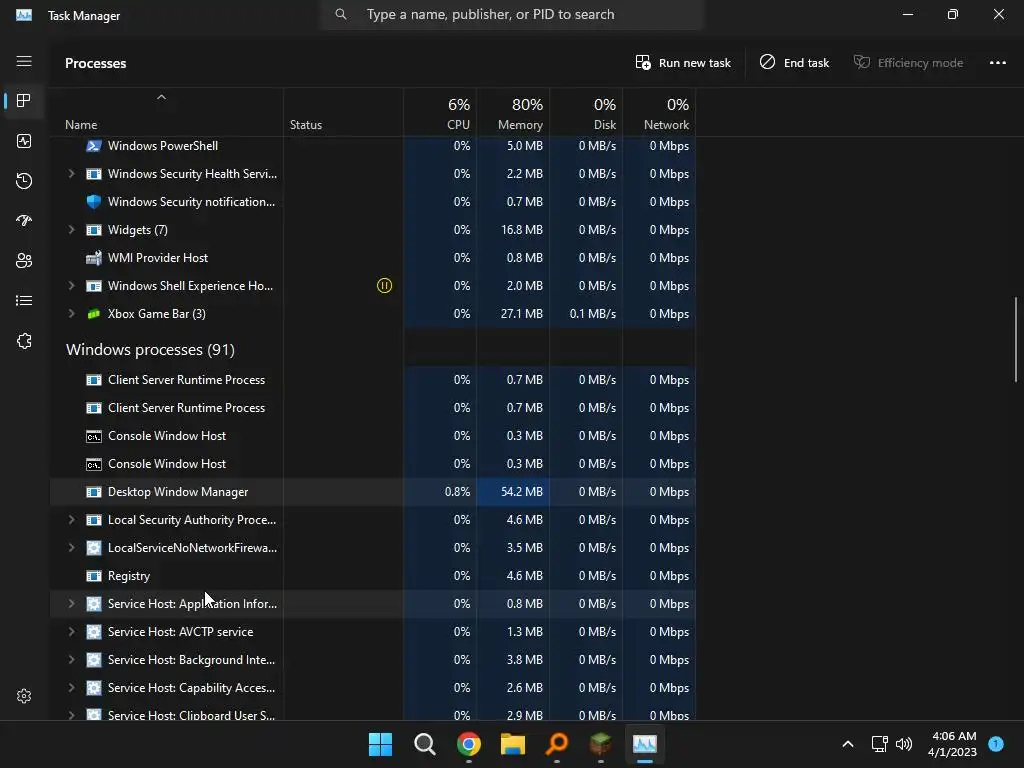Click the 16.8 MB Widgets memory value
The image size is (1024, 768).
(521, 230)
